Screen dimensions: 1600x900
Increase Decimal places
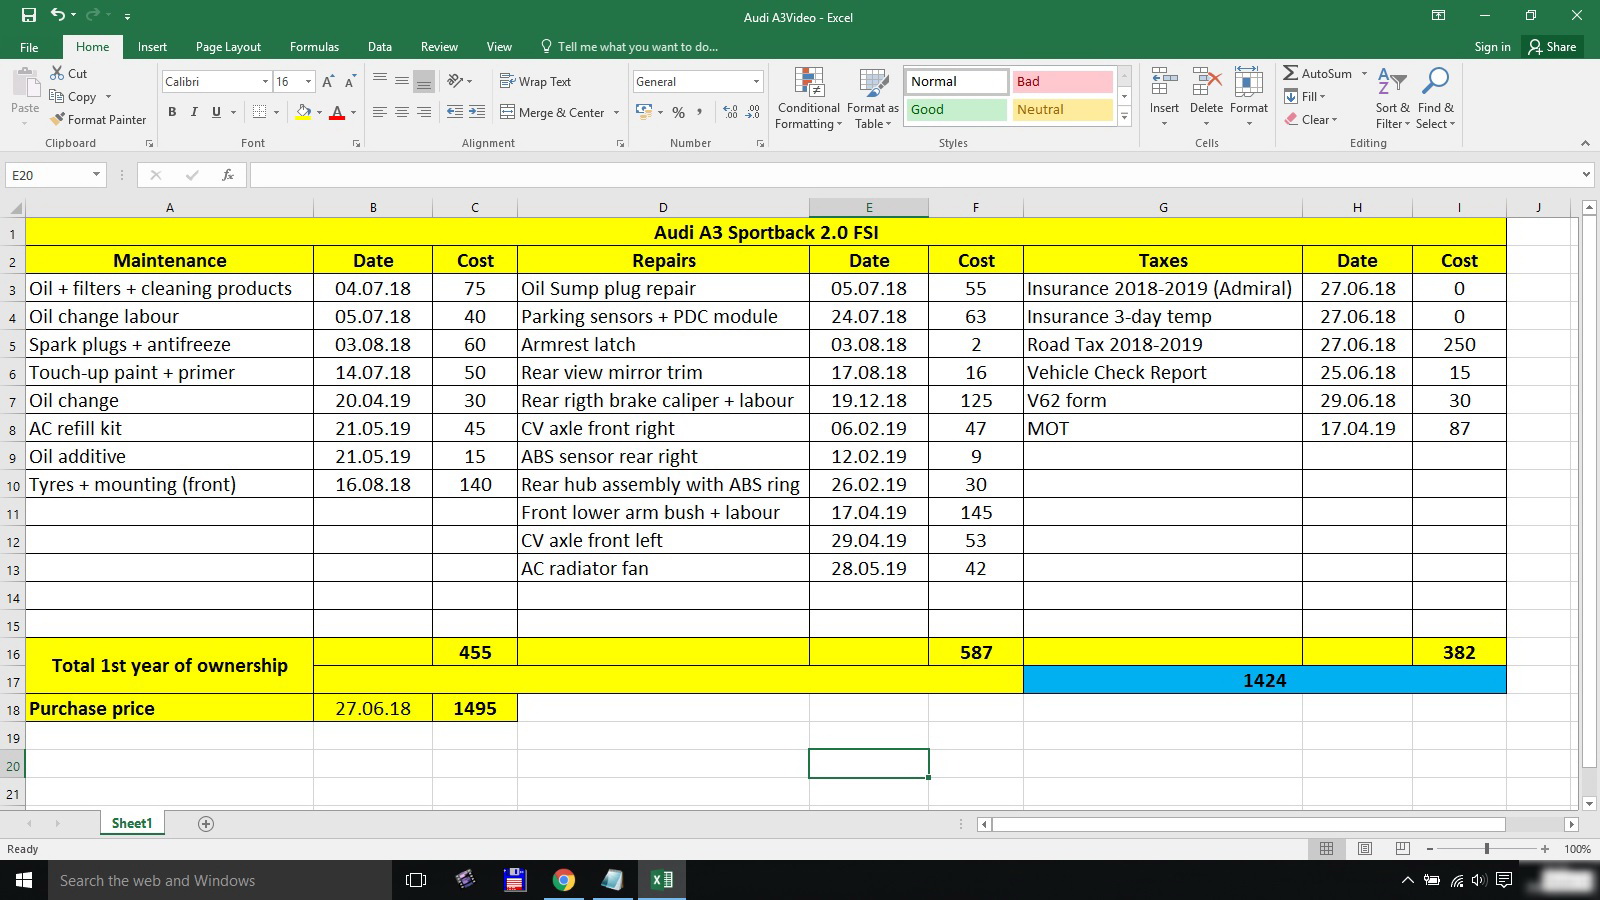[x=730, y=112]
